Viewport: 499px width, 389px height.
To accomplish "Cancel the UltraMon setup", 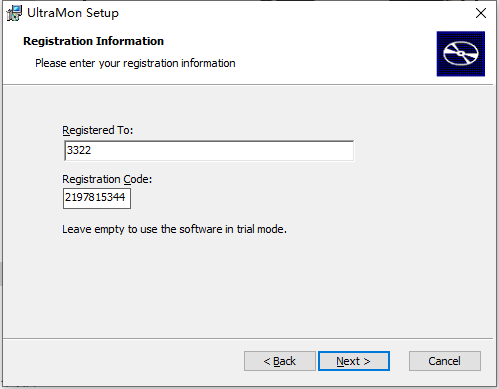I will [x=445, y=361].
